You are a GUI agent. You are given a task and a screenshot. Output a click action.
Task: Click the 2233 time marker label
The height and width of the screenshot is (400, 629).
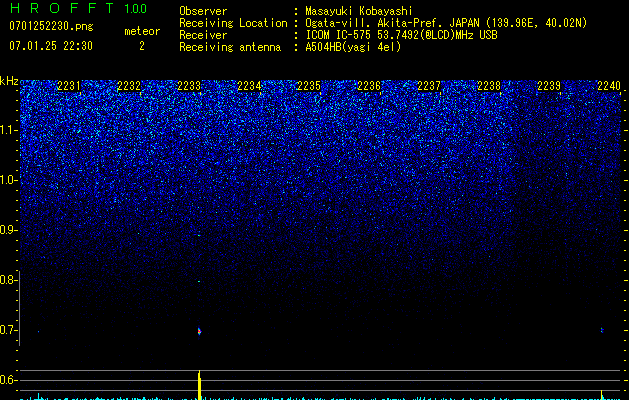(189, 86)
